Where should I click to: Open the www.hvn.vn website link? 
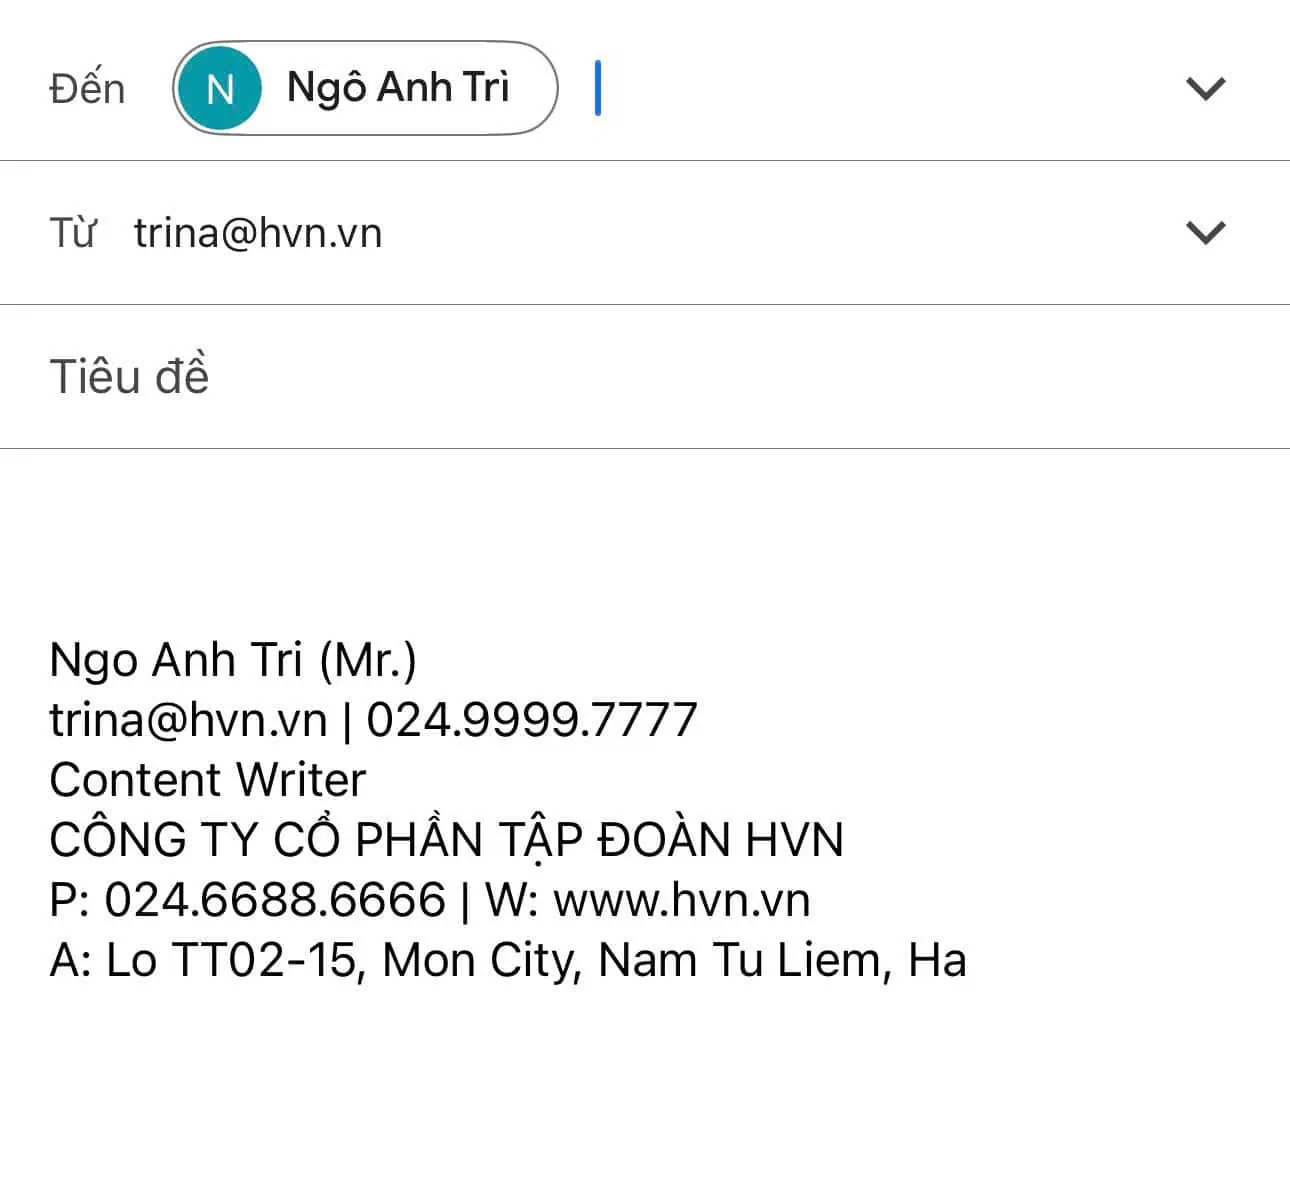681,900
